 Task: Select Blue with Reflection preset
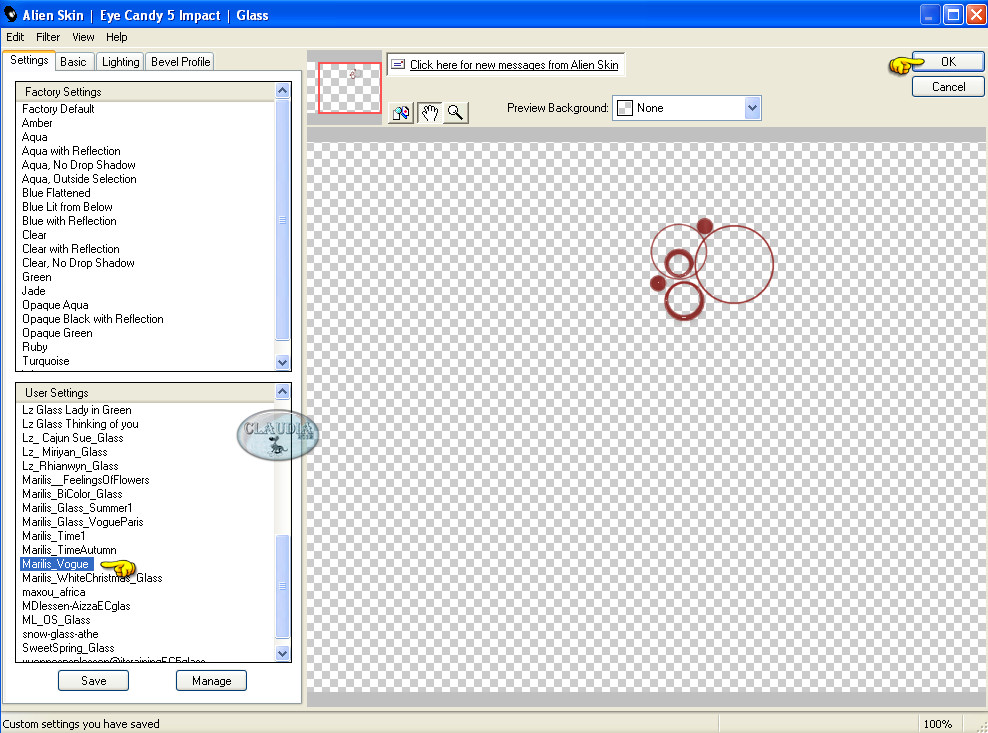click(x=69, y=221)
